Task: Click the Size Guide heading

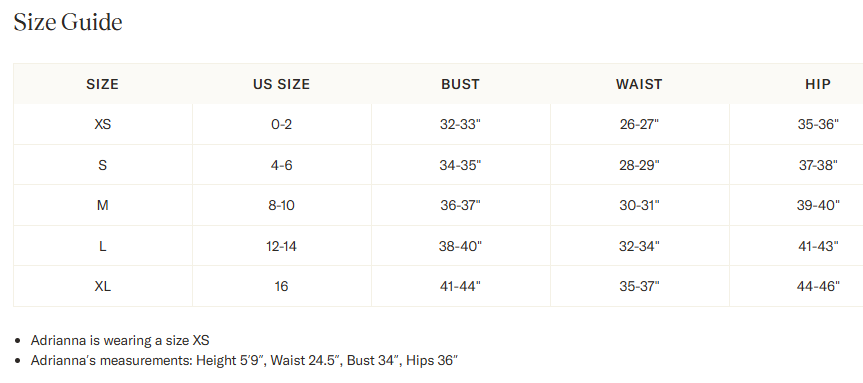Action: pos(68,23)
